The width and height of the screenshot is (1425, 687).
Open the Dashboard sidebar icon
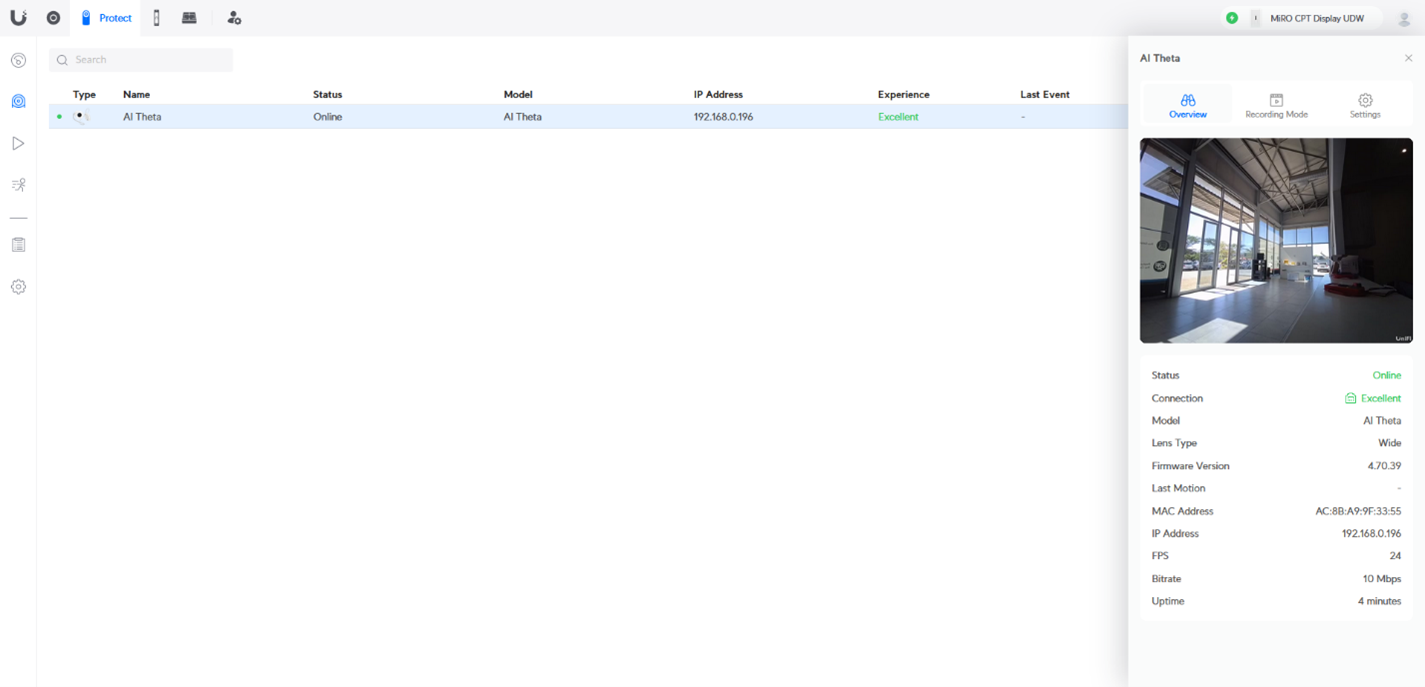pyautogui.click(x=18, y=60)
